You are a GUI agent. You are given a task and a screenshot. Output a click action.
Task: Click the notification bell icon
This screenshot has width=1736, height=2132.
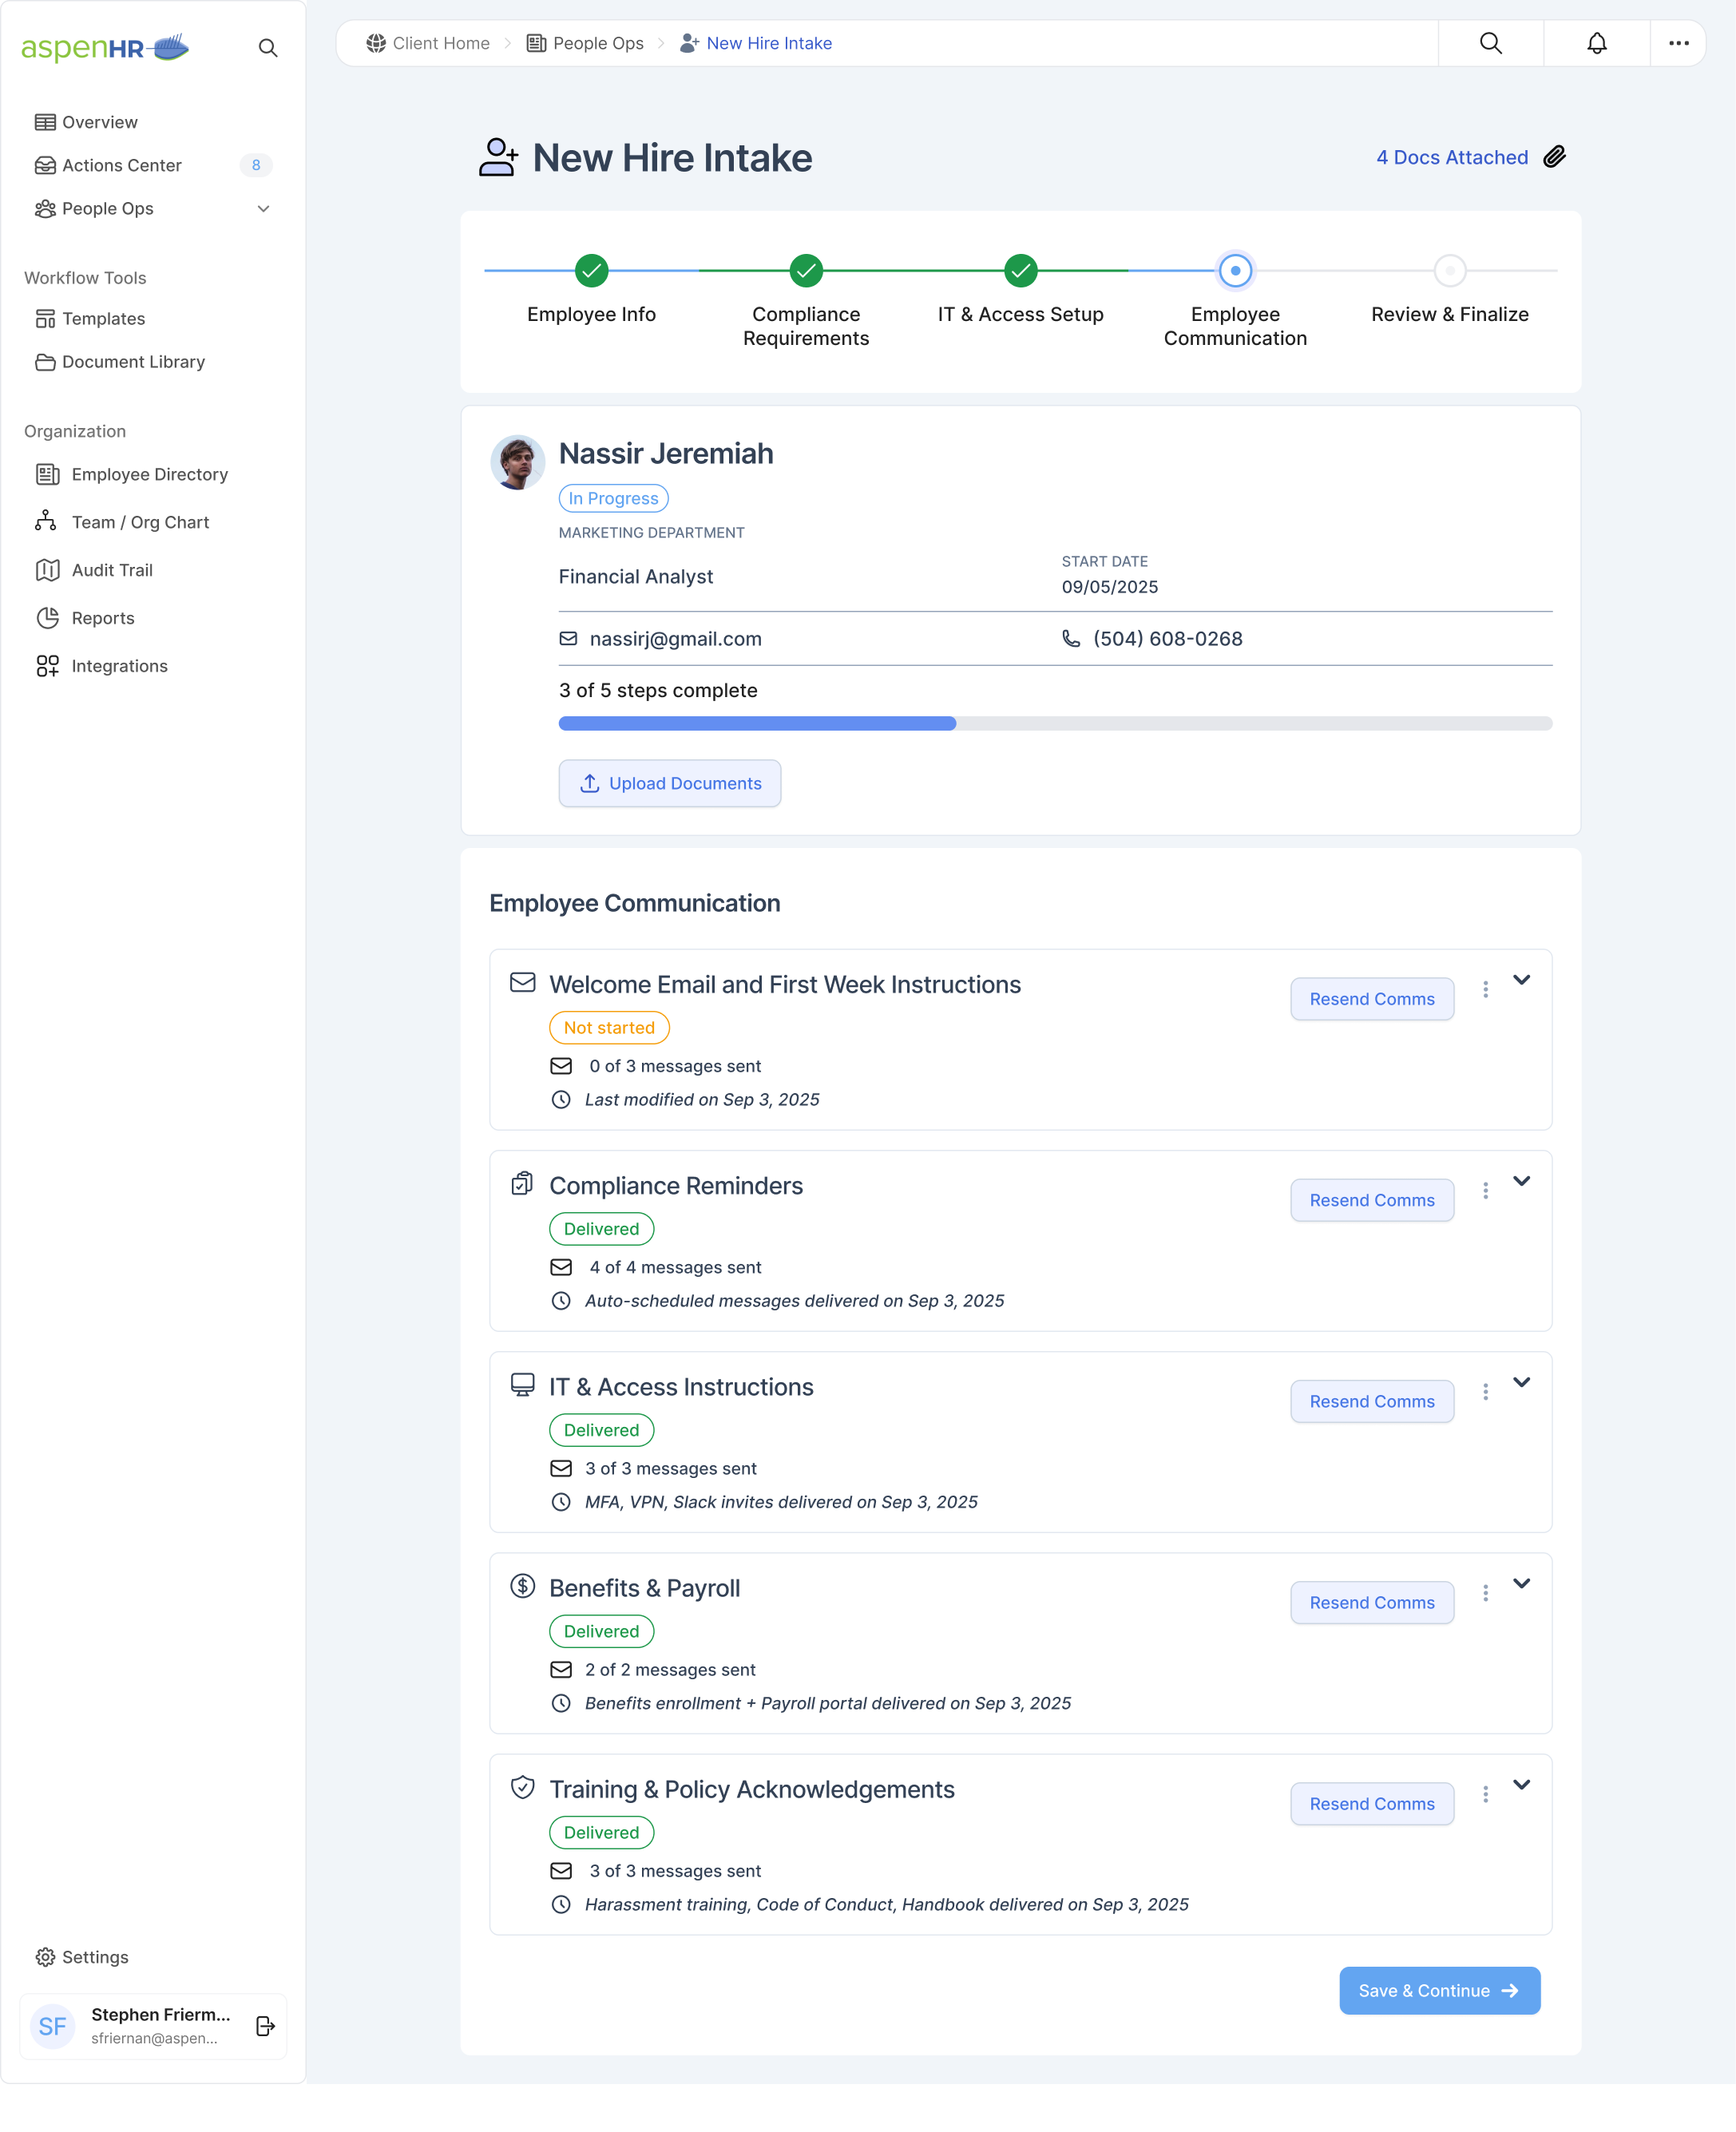coord(1596,43)
